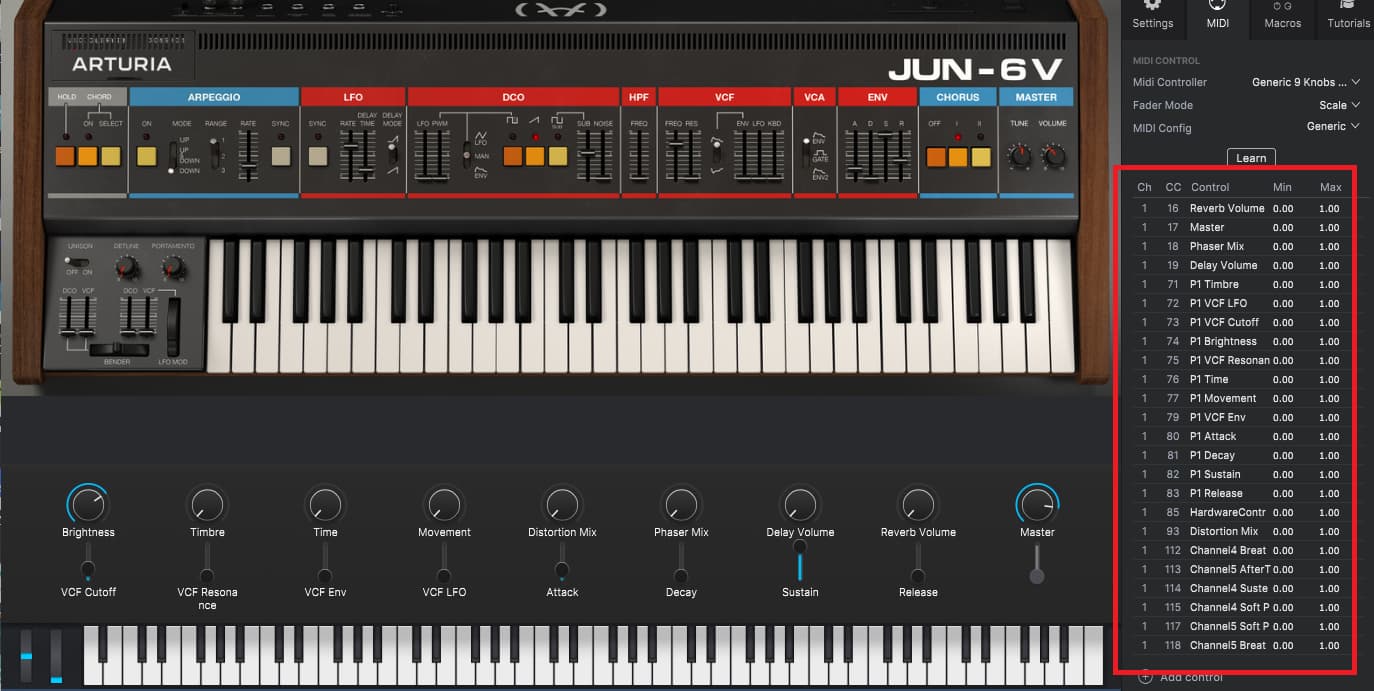This screenshot has width=1374, height=691.
Task: Click the PORTAMENTO knob
Action: click(173, 267)
